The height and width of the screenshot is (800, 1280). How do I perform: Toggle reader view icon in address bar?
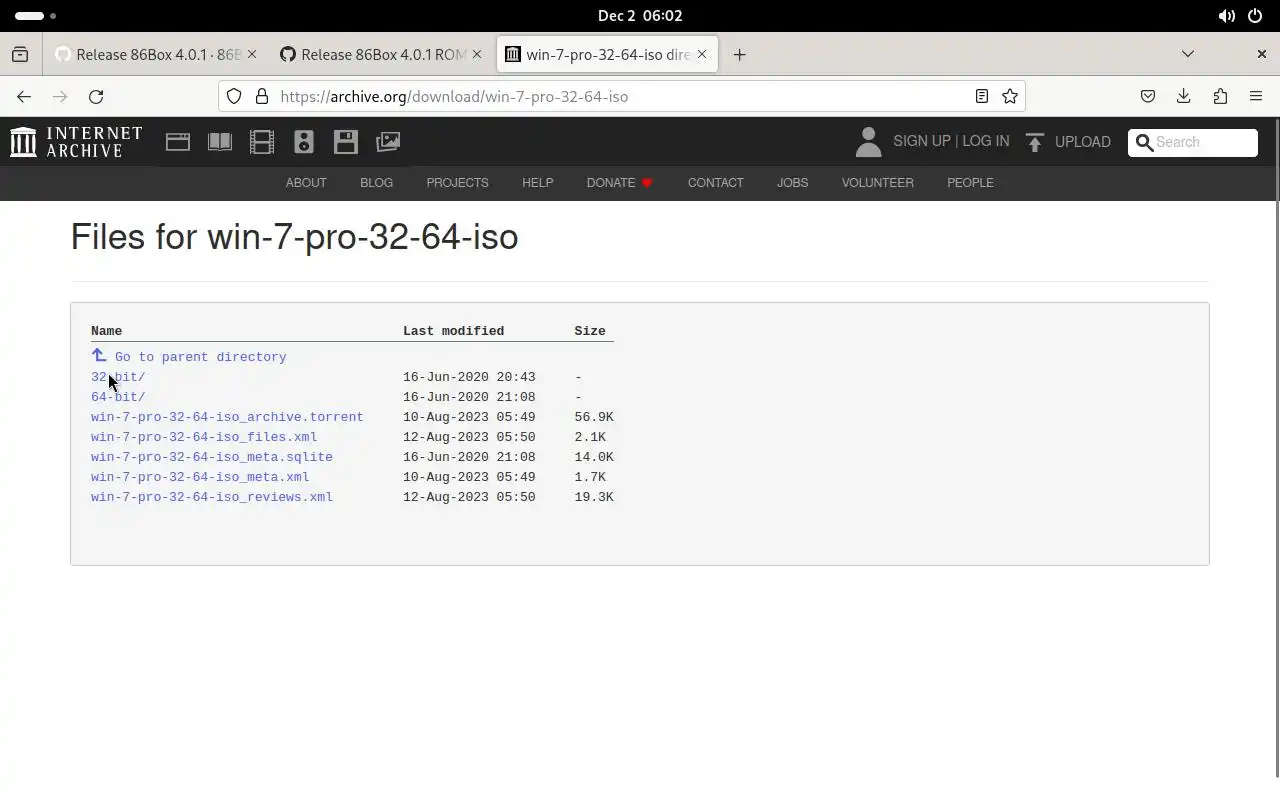point(982,96)
